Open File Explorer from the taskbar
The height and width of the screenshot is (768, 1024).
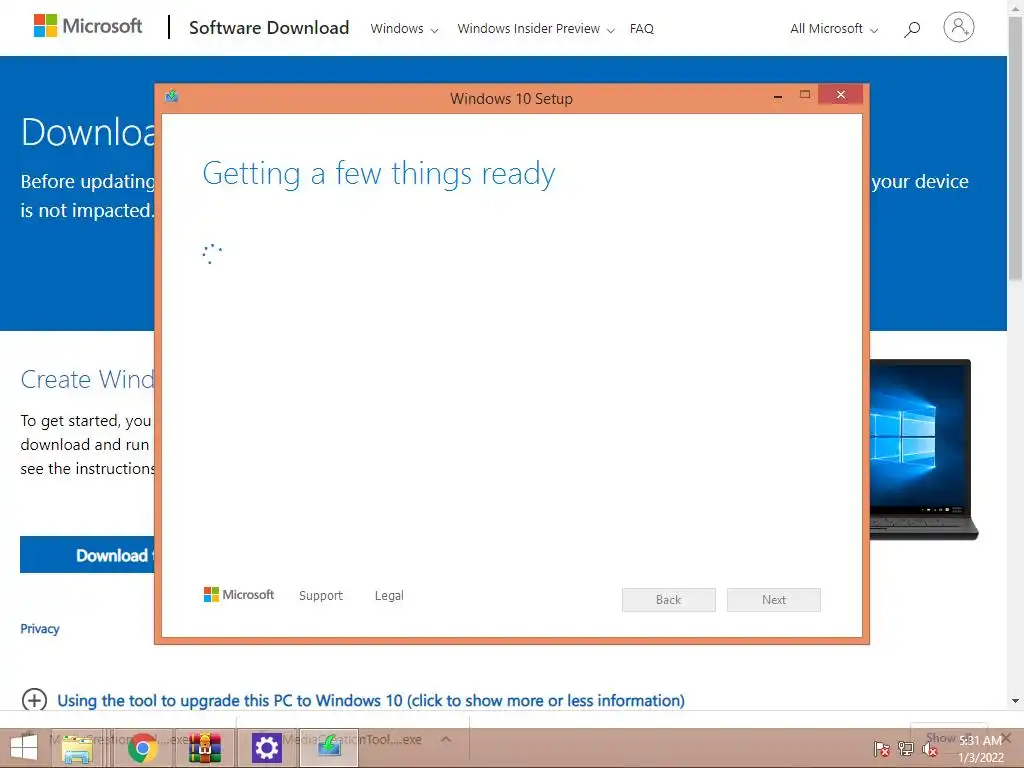click(x=76, y=748)
